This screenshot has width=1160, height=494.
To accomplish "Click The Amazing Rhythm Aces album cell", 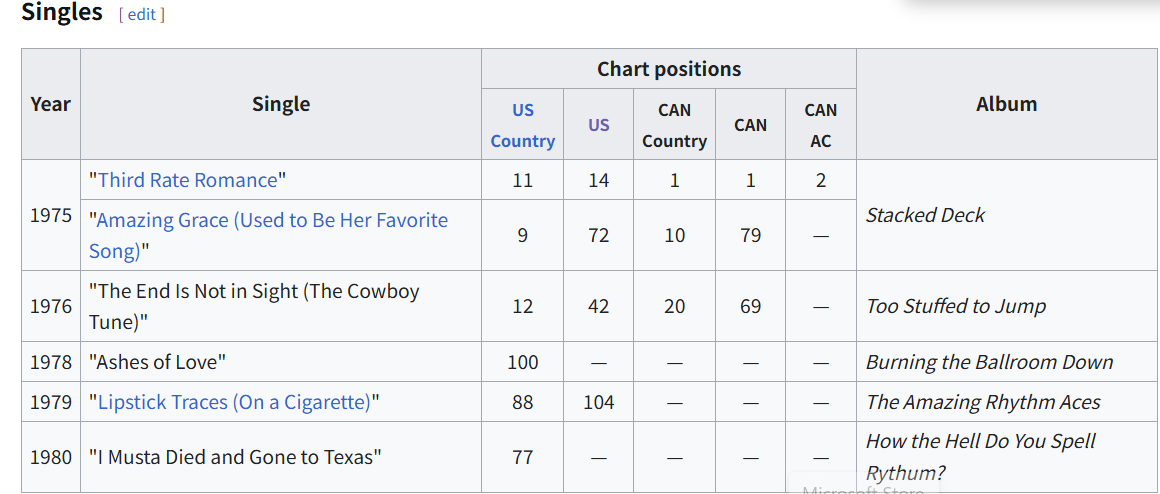I will point(983,402).
